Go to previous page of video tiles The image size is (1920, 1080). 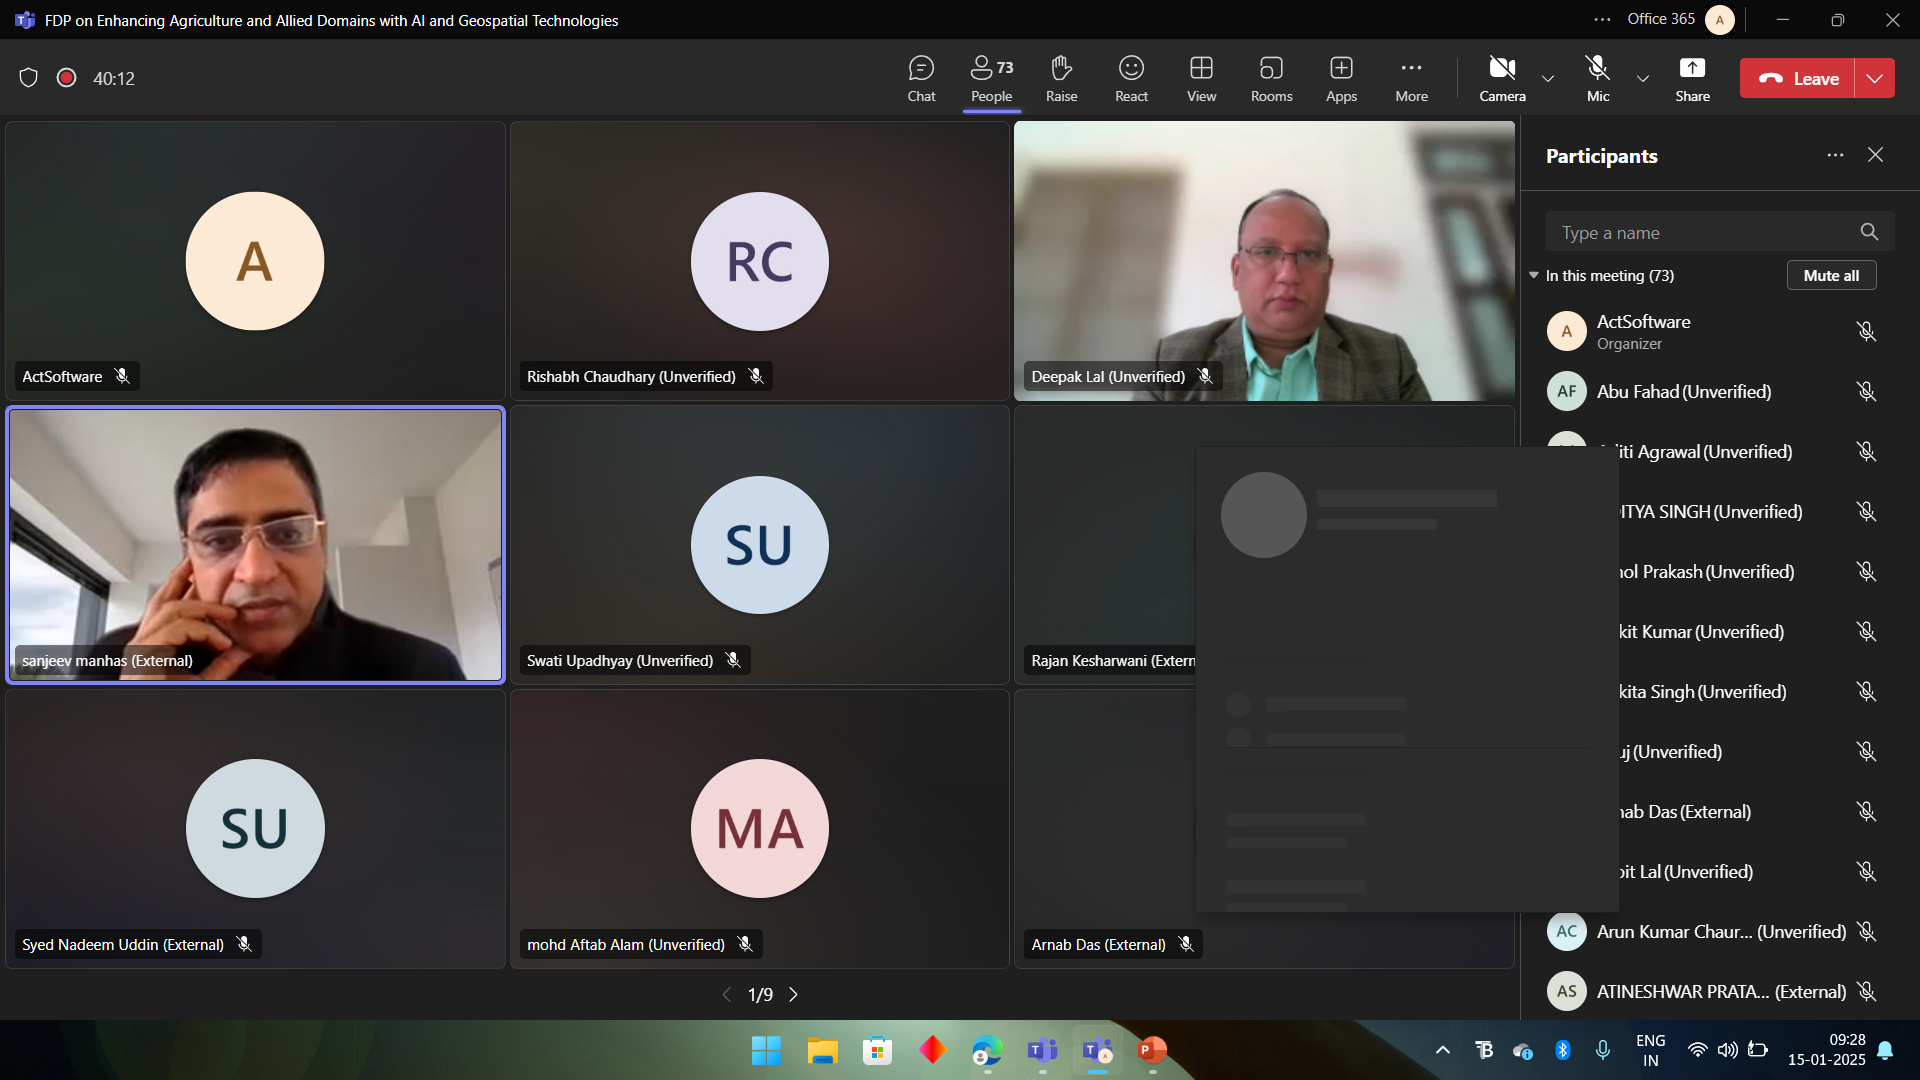pos(727,994)
